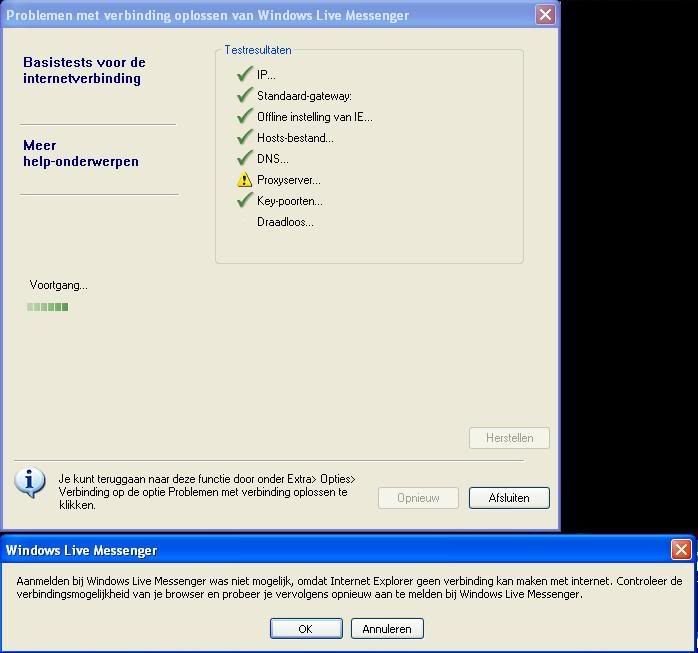This screenshot has width=698, height=653.
Task: Open Meer help-onderwerpen link
Action: coord(80,153)
